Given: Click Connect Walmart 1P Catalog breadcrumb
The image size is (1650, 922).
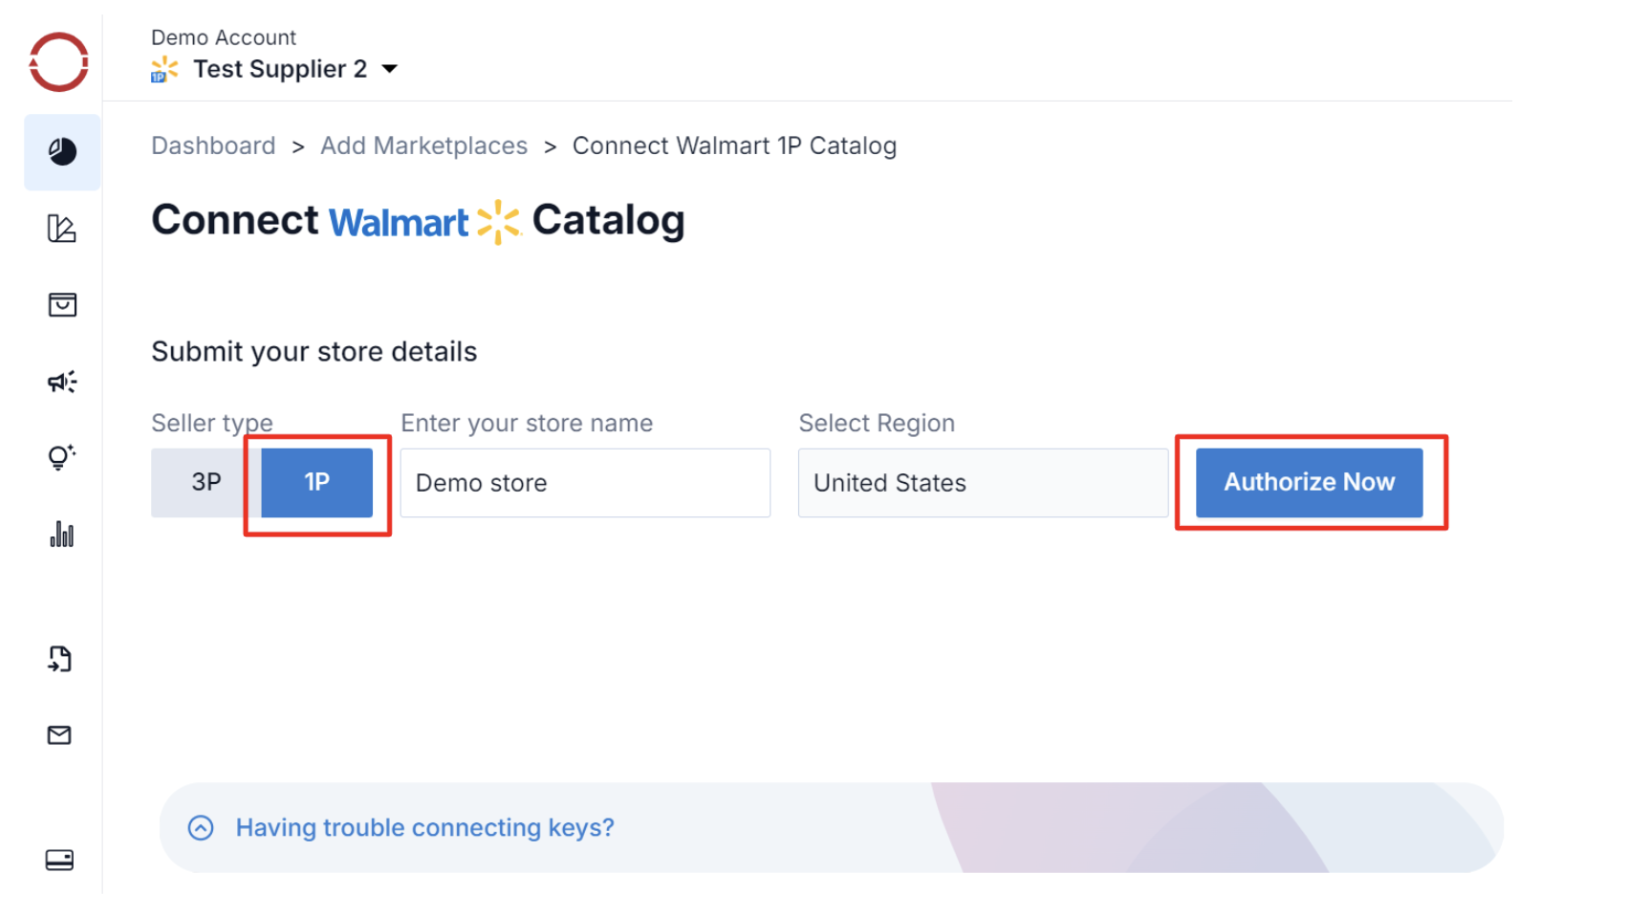Looking at the screenshot, I should [x=734, y=146].
